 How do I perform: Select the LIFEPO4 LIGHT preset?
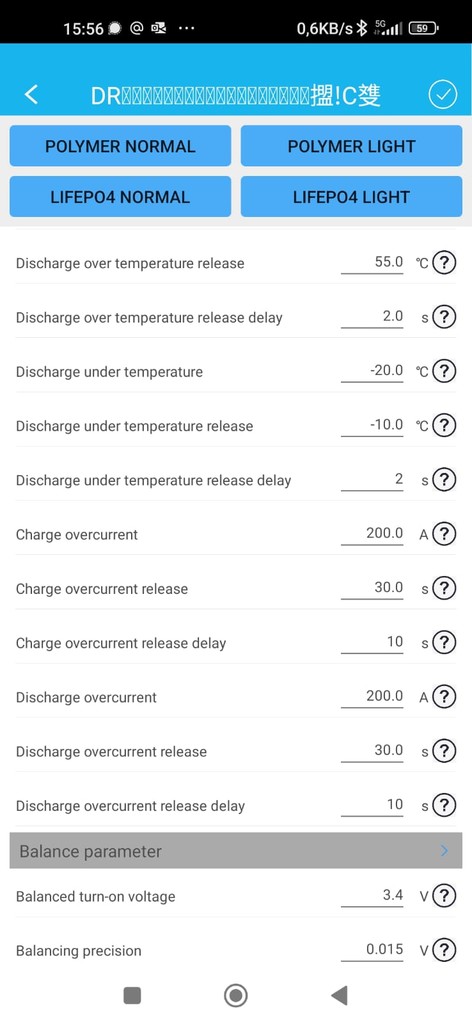pos(351,197)
